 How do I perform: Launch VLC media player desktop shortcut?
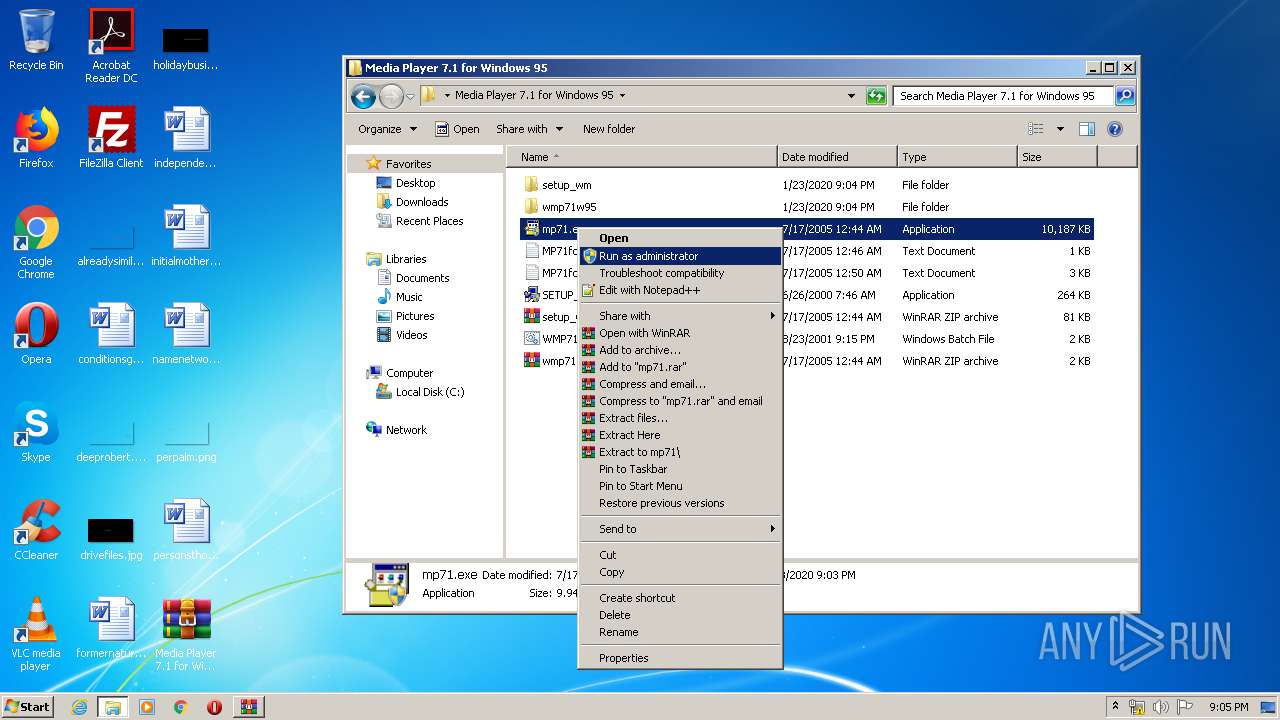click(x=36, y=634)
